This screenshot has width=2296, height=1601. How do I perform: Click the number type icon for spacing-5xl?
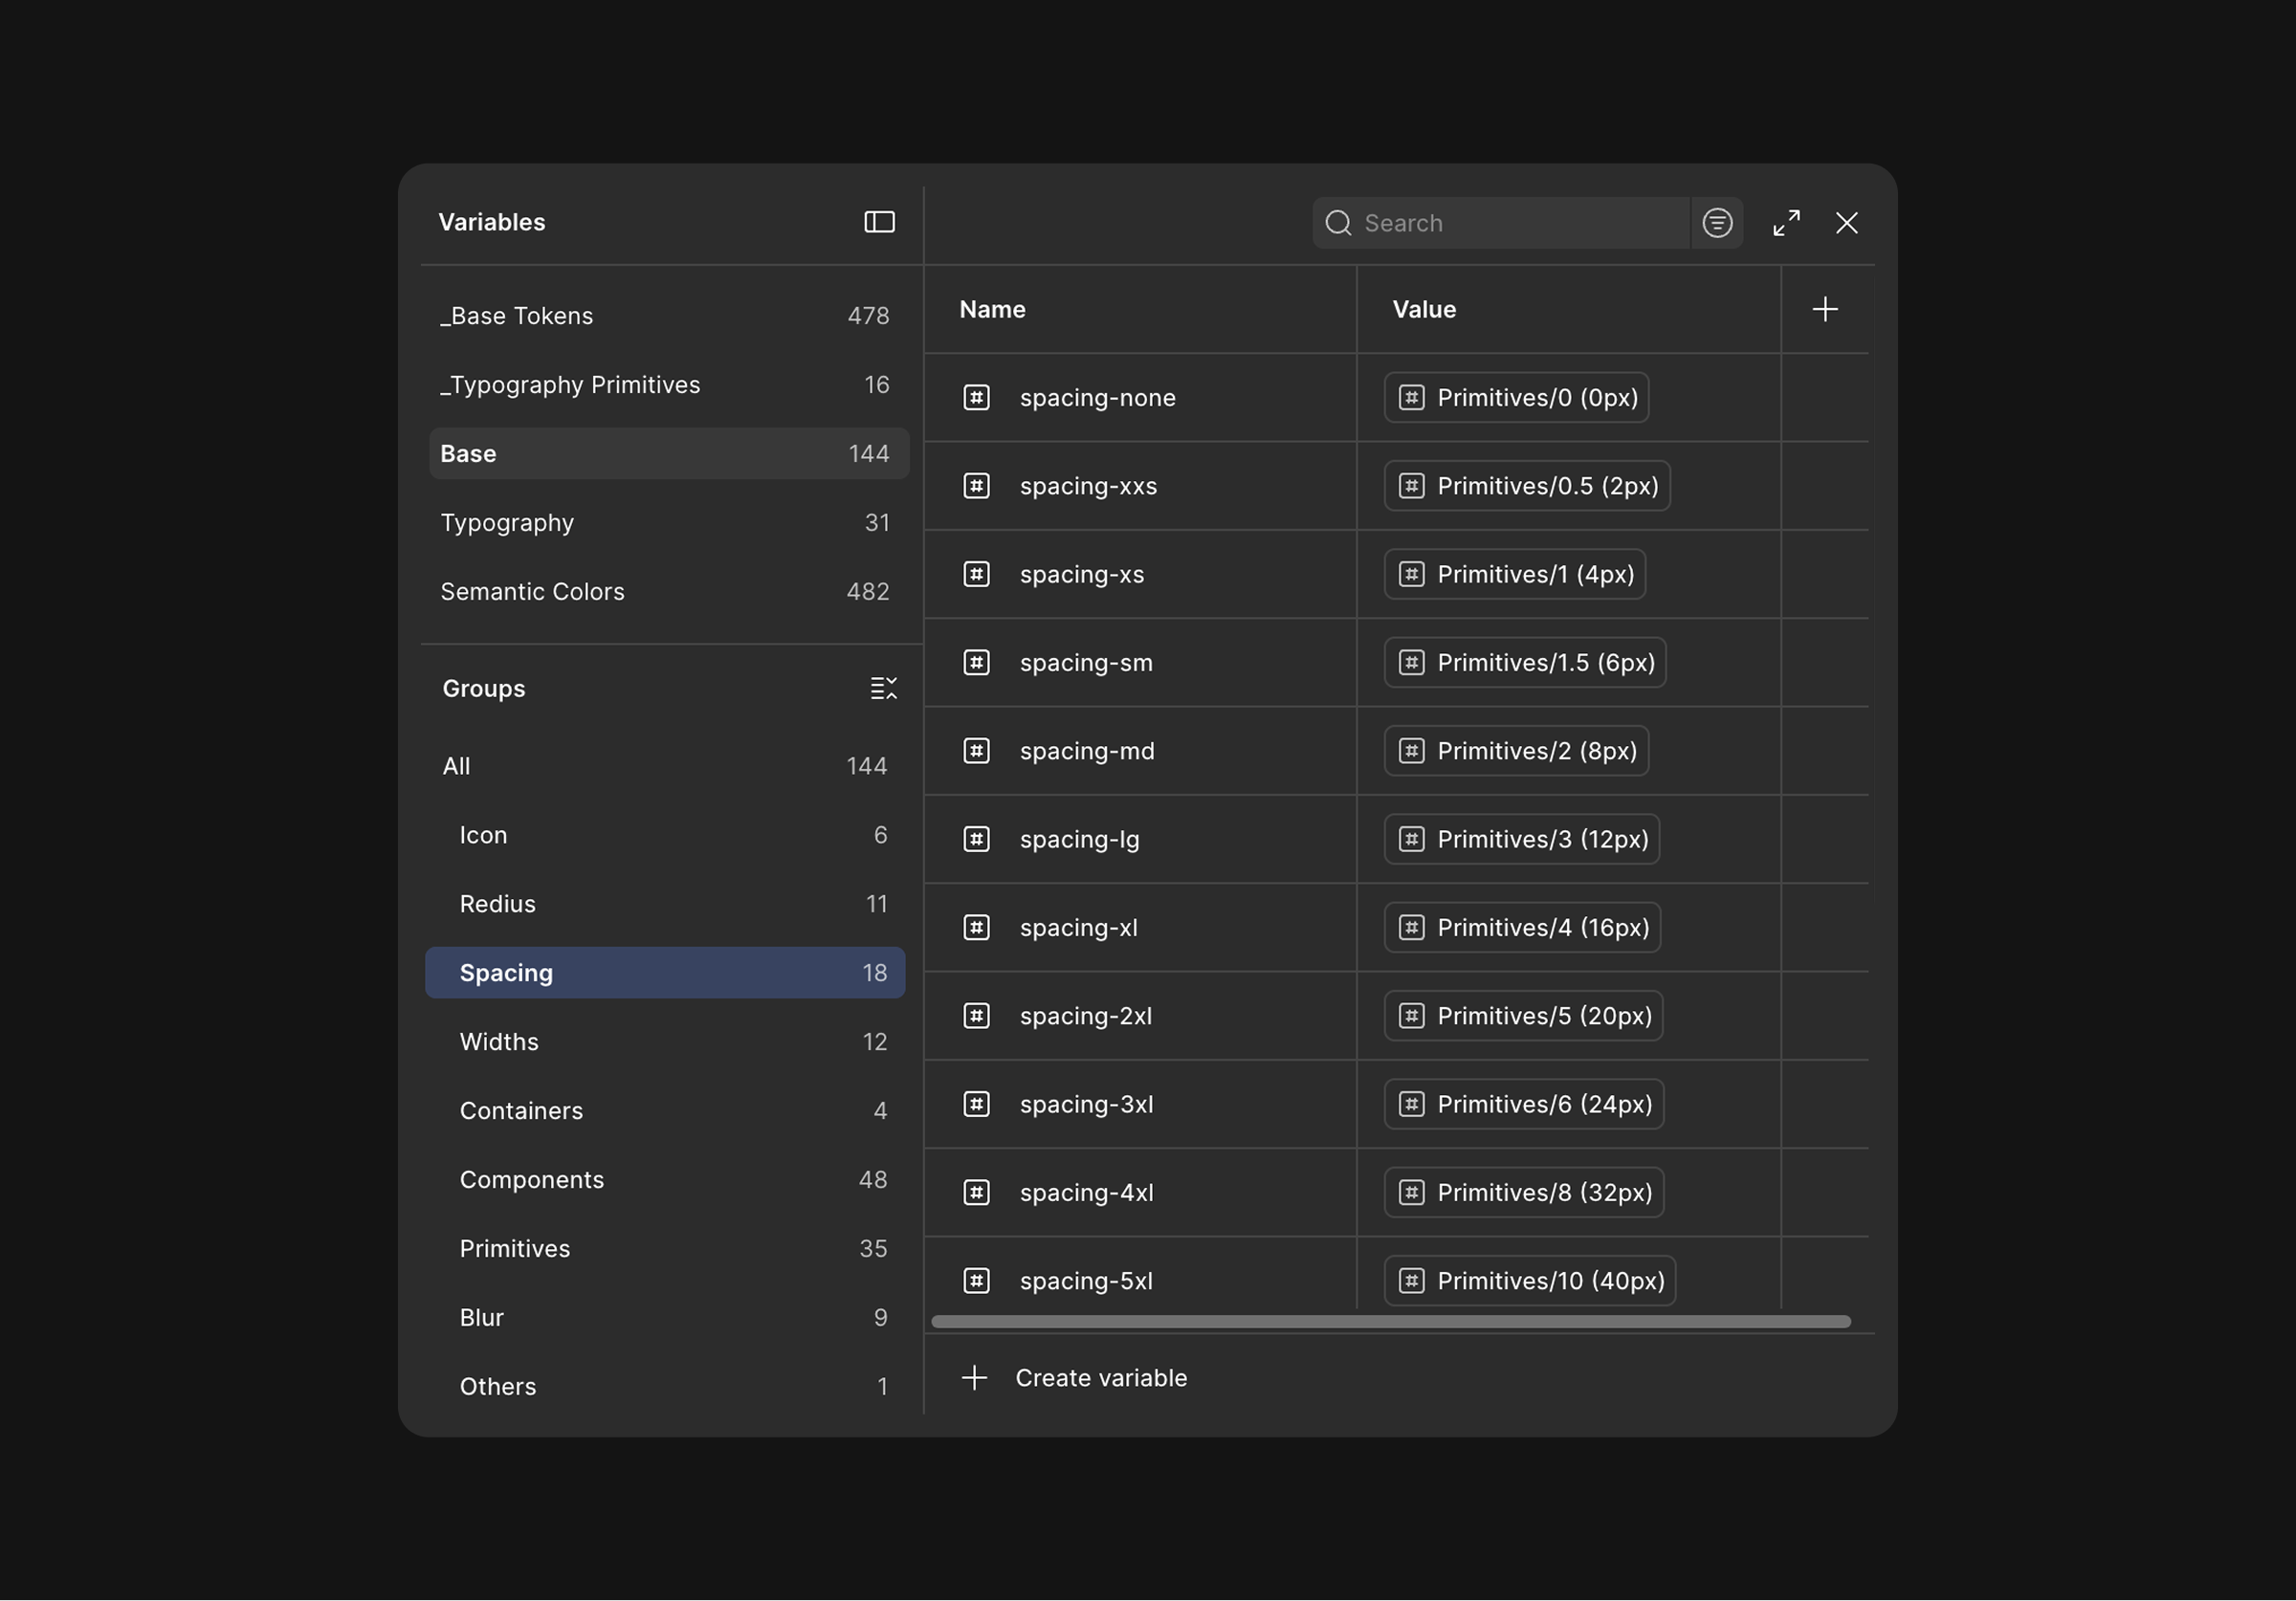pyautogui.click(x=976, y=1281)
